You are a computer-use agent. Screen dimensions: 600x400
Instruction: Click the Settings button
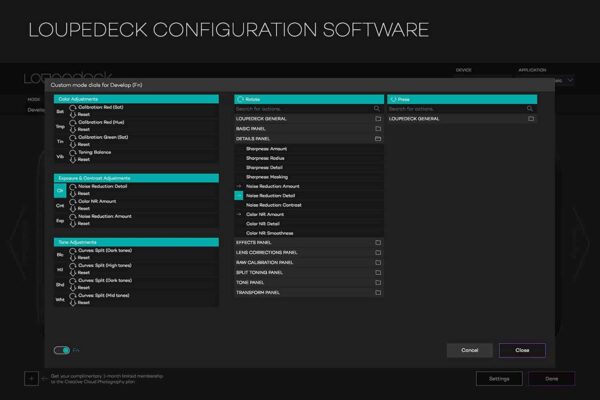(499, 379)
